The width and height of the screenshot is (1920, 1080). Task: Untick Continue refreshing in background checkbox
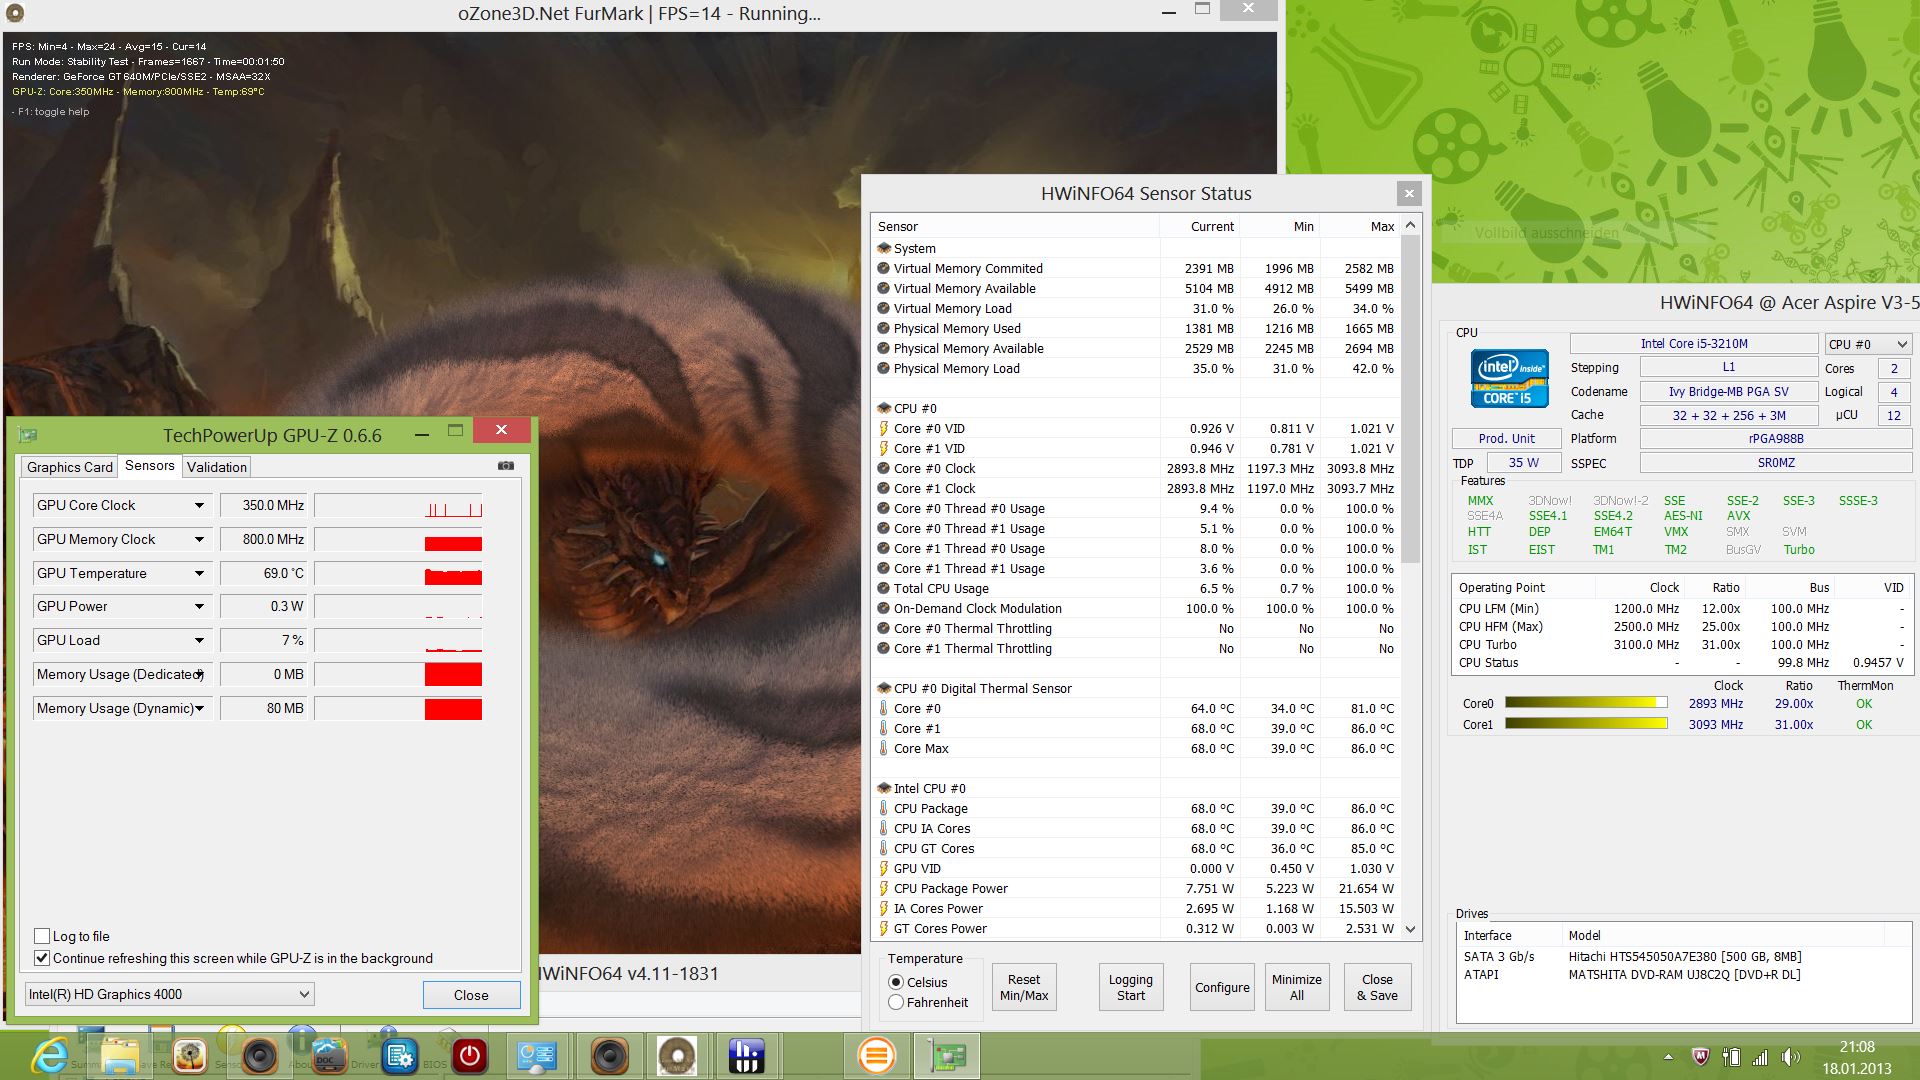click(42, 958)
